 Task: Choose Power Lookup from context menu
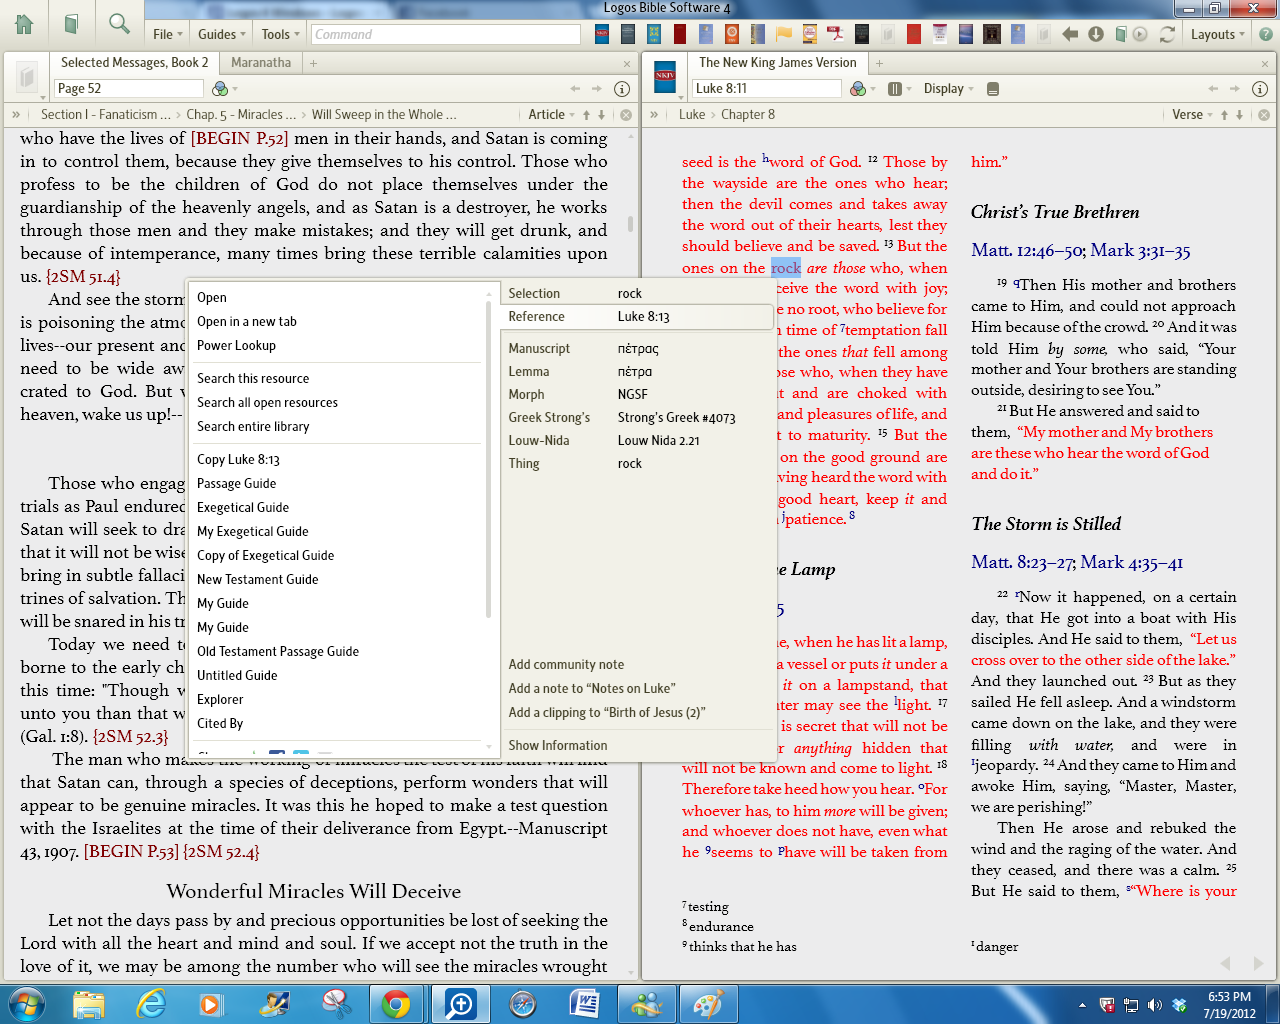tap(236, 346)
